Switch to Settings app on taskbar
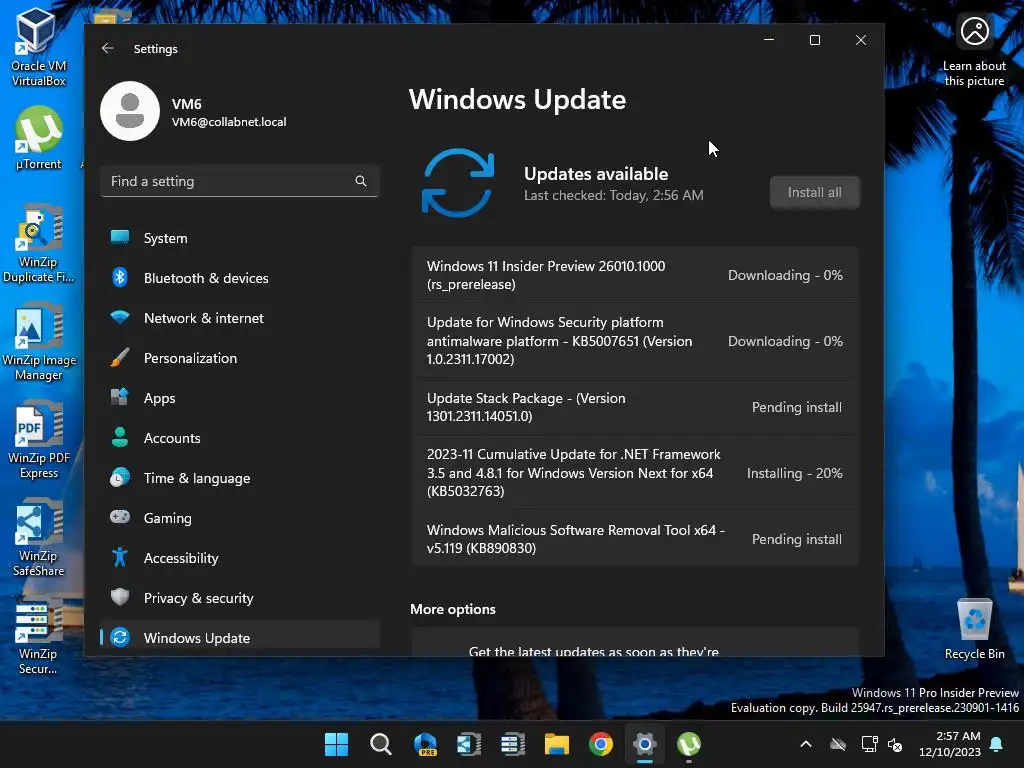The width and height of the screenshot is (1024, 768). 645,744
